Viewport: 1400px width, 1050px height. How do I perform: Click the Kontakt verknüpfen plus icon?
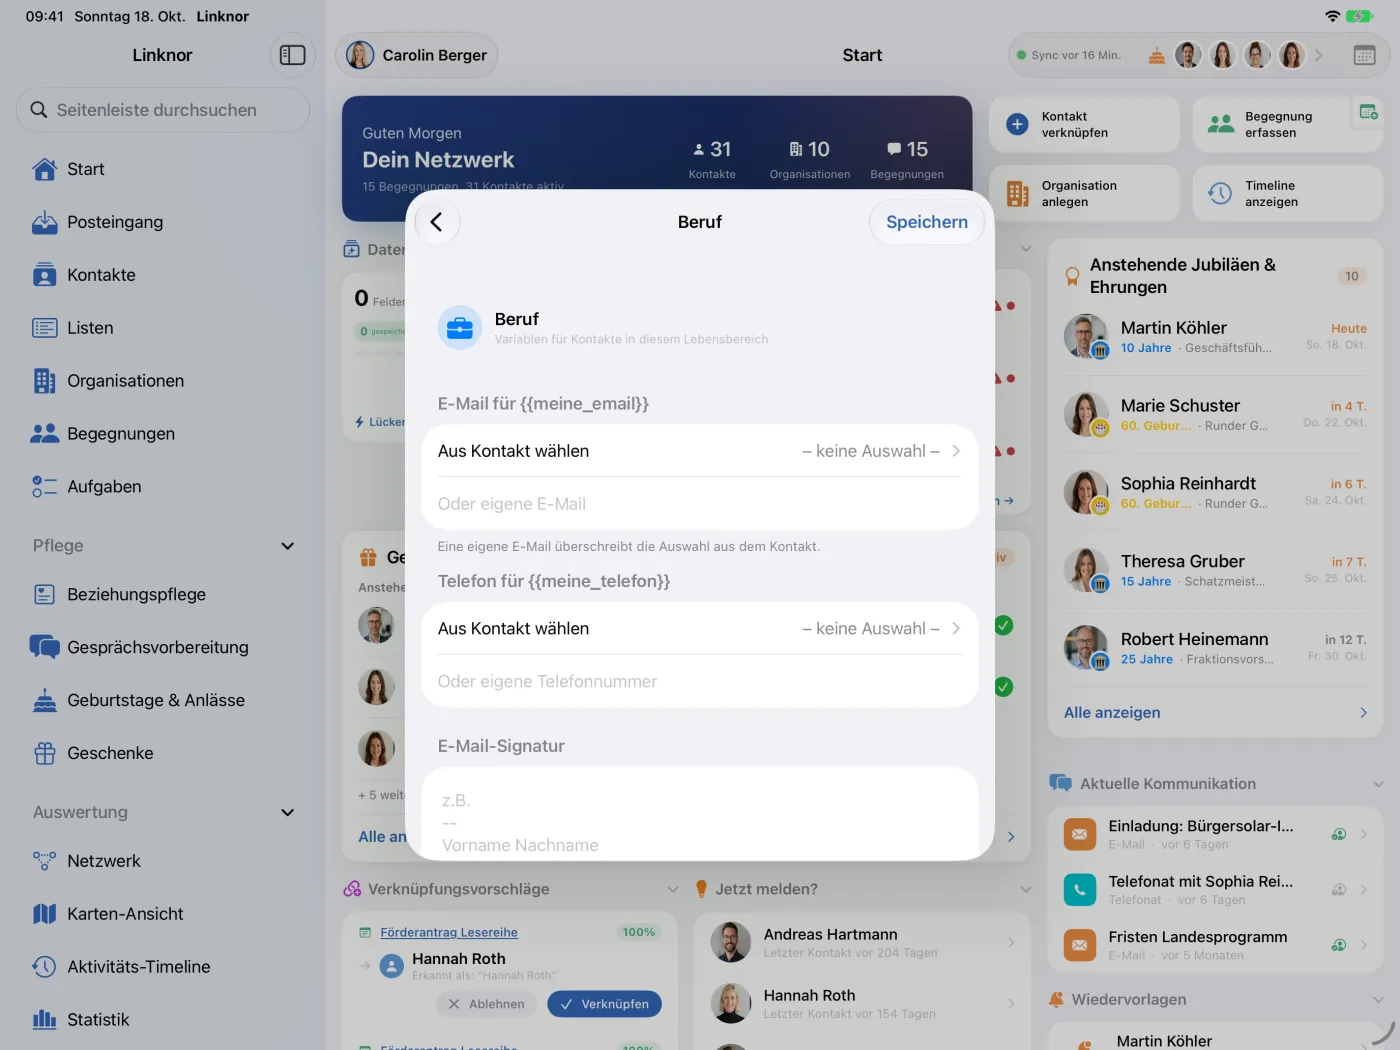1017,124
